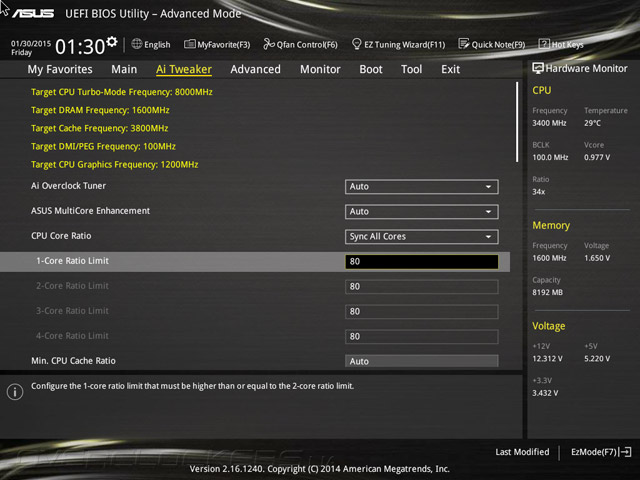
Task: Click the settings list scrollbar
Action: pos(517,122)
